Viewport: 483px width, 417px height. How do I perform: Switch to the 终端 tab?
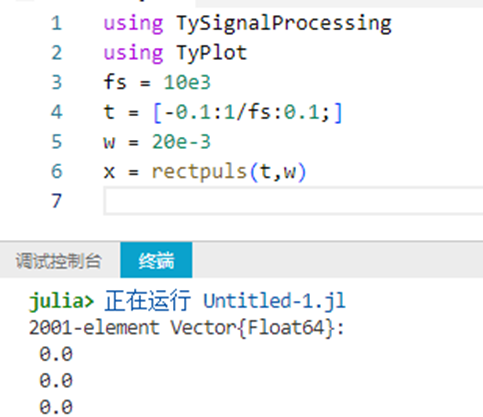click(156, 260)
